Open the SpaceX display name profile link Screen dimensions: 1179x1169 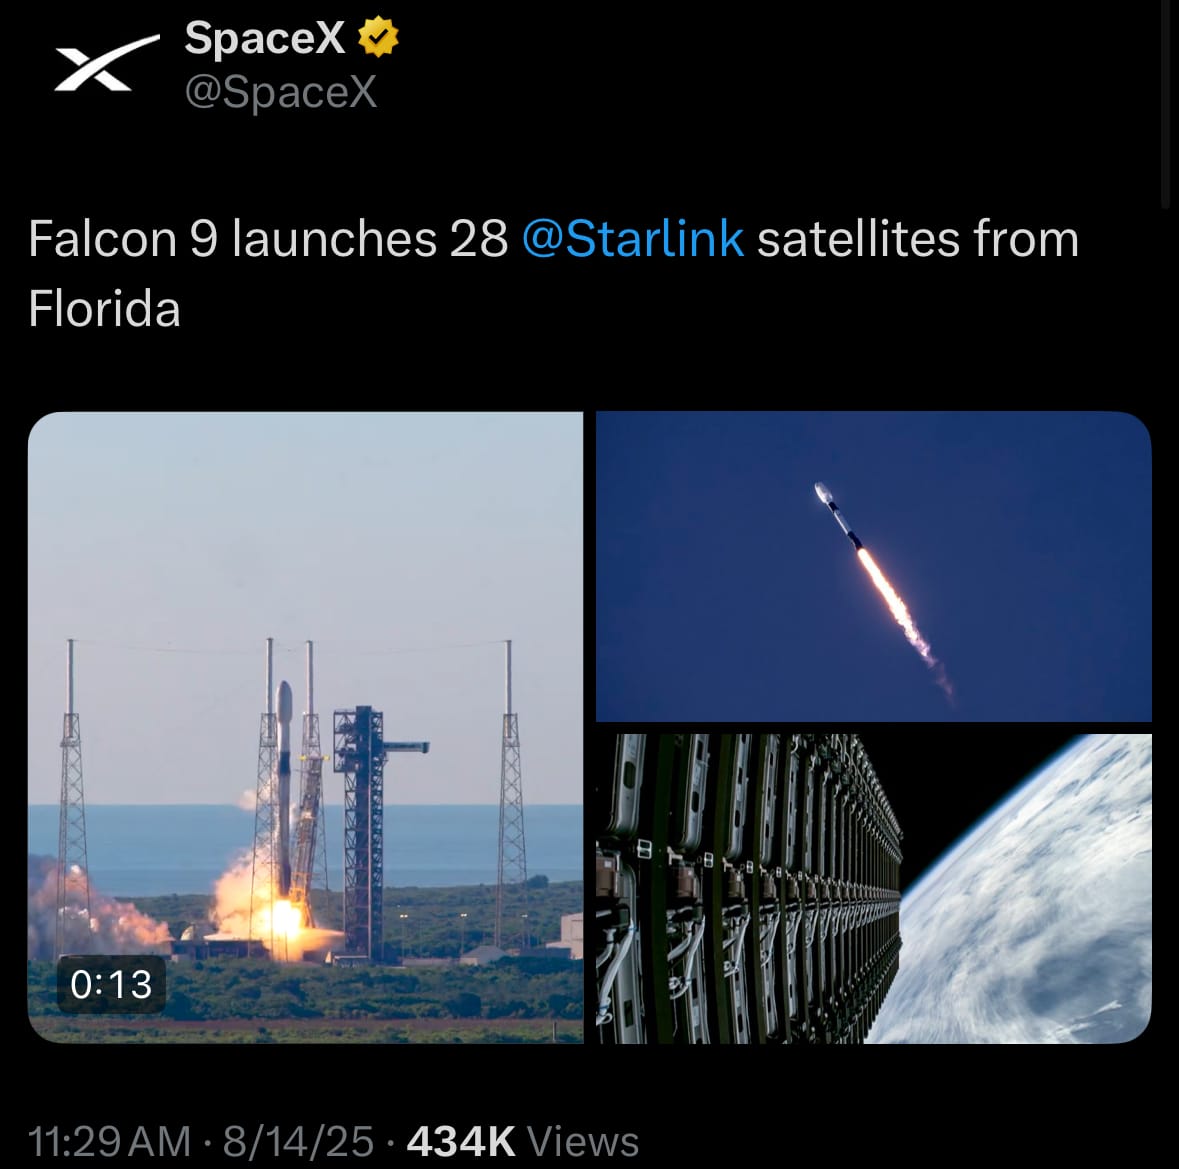click(265, 37)
